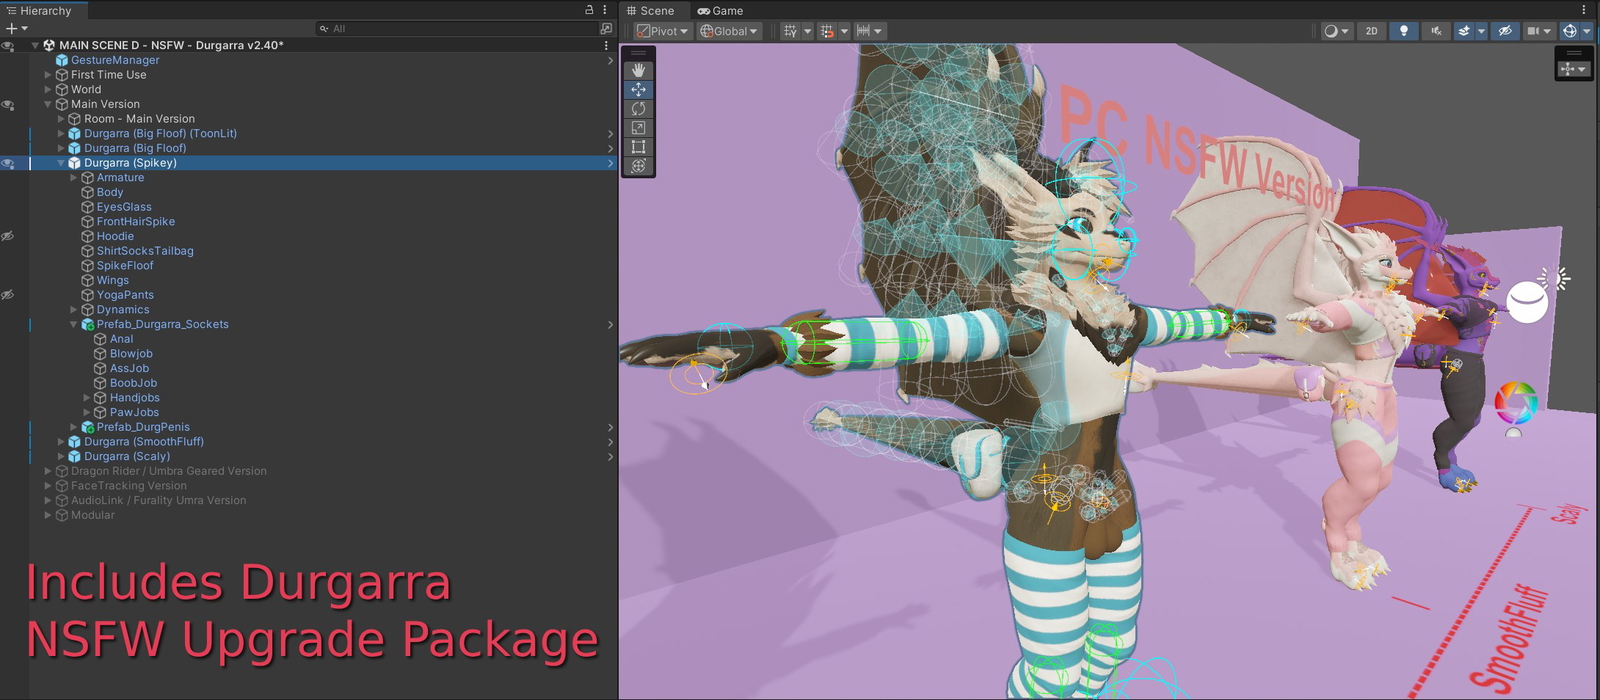
Task: Open the Pivot handle position dropdown
Action: 662,31
